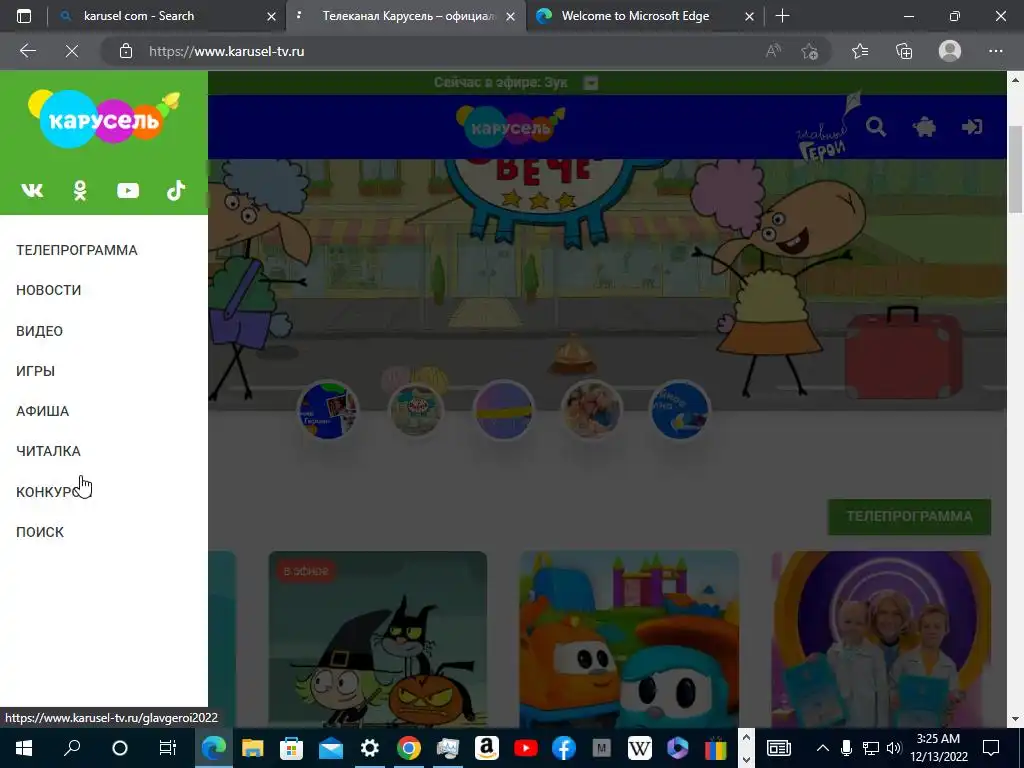
Task: Click the piggy bank icon in header
Action: tap(924, 127)
